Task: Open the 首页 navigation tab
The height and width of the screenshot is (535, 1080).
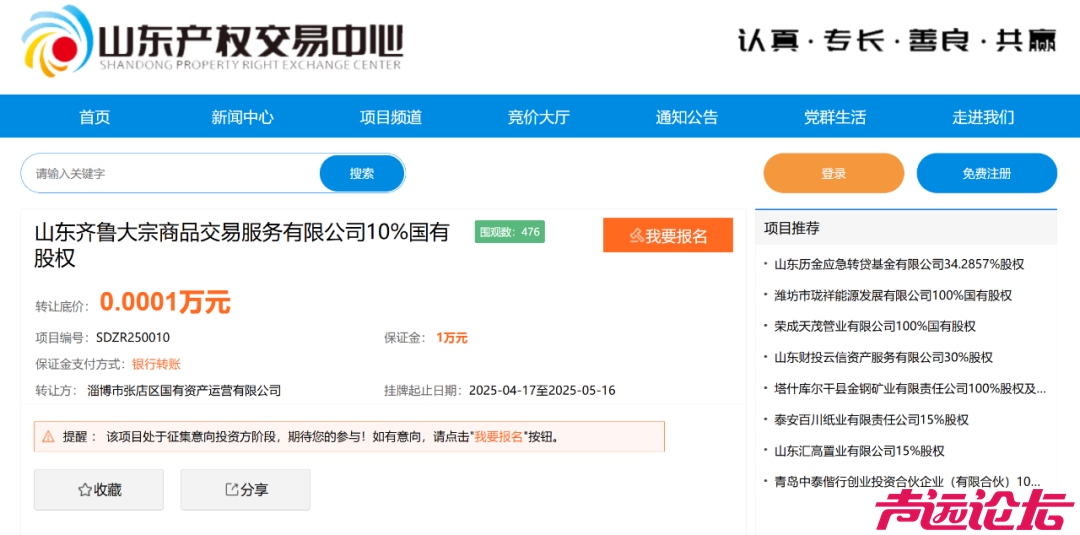Action: 94,117
